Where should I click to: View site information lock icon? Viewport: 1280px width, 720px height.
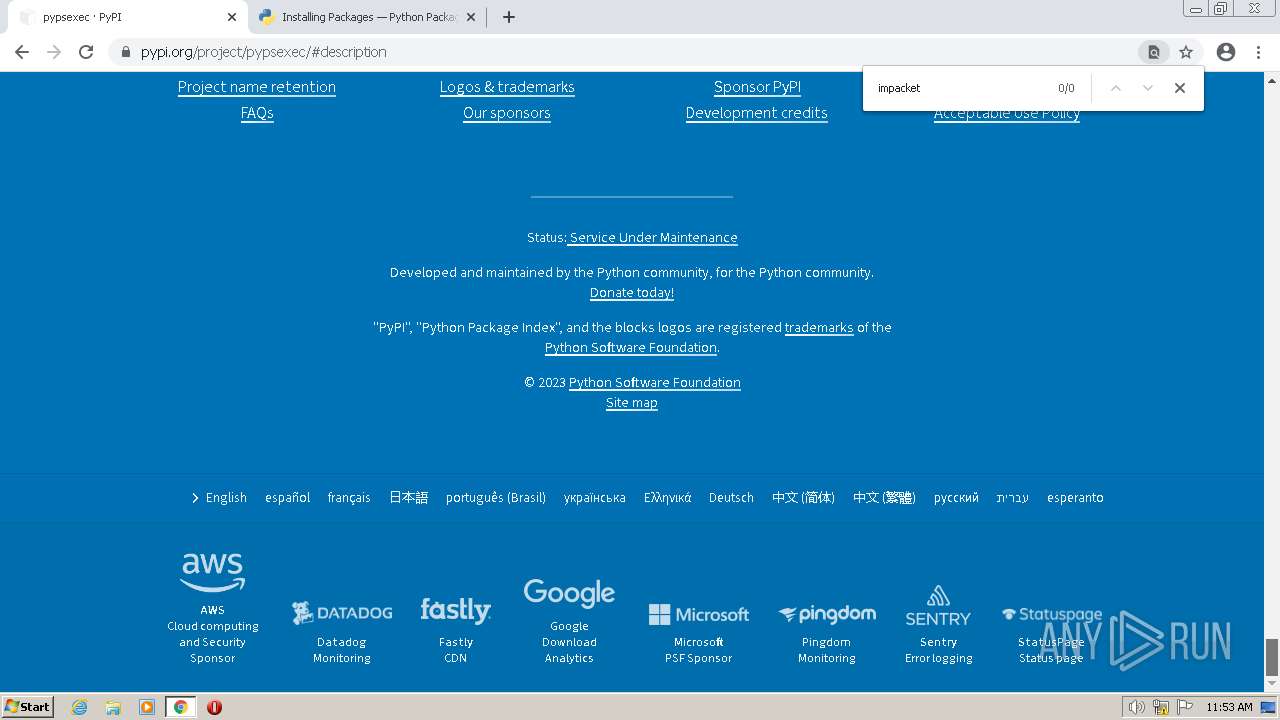[125, 52]
